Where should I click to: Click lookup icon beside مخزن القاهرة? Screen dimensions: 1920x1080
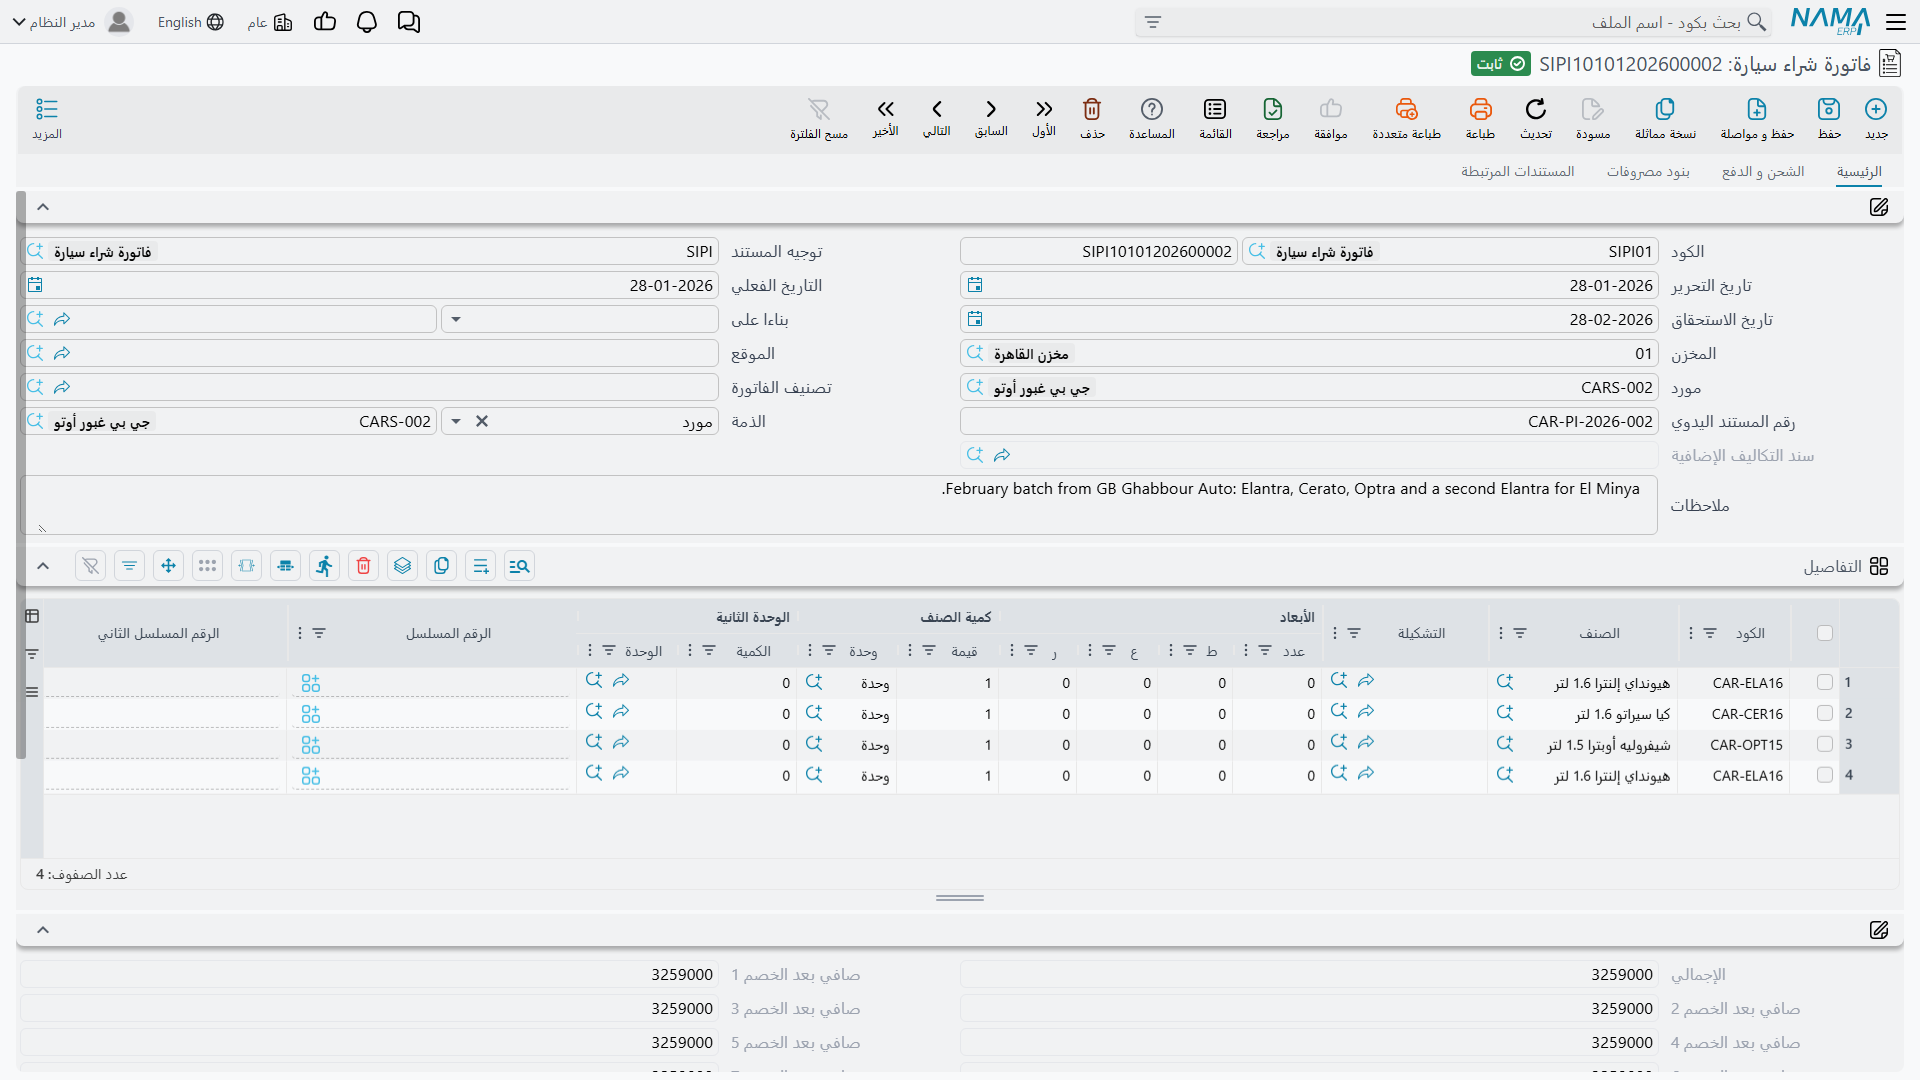pos(975,353)
